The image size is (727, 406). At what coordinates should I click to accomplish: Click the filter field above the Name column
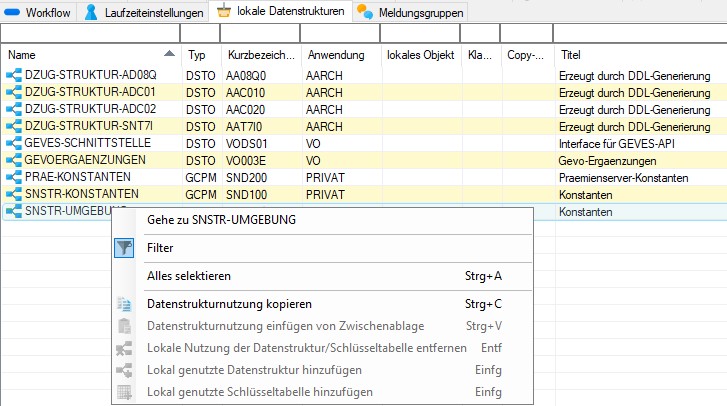pos(90,34)
